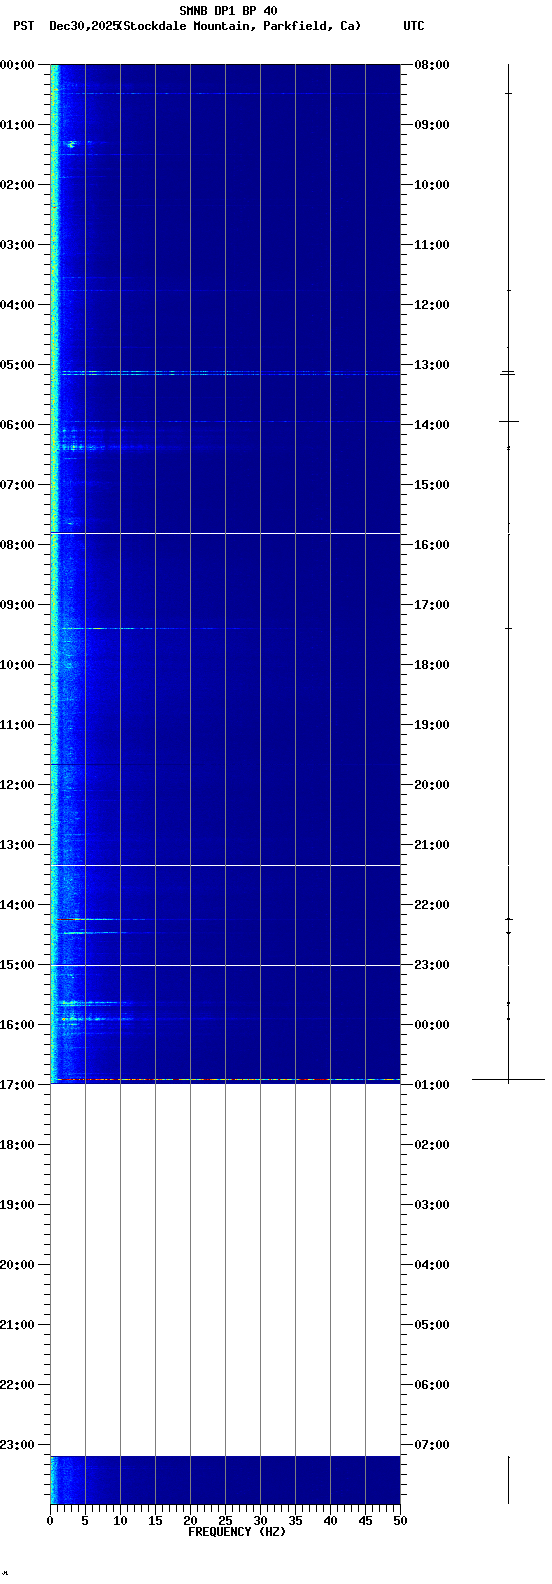Click the 01:00 UTC time label
This screenshot has width=552, height=1584.
(432, 1085)
